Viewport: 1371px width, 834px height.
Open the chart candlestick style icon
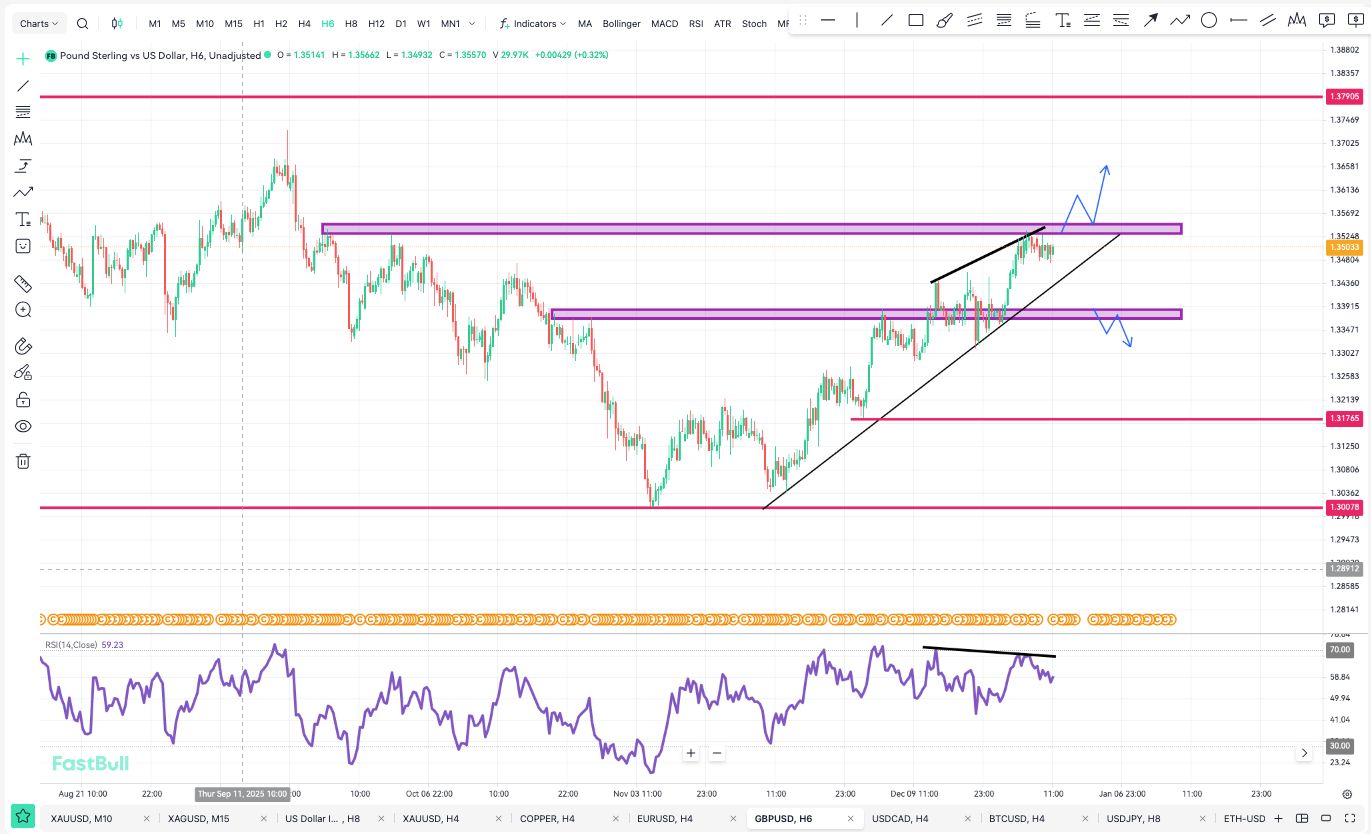tap(118, 23)
